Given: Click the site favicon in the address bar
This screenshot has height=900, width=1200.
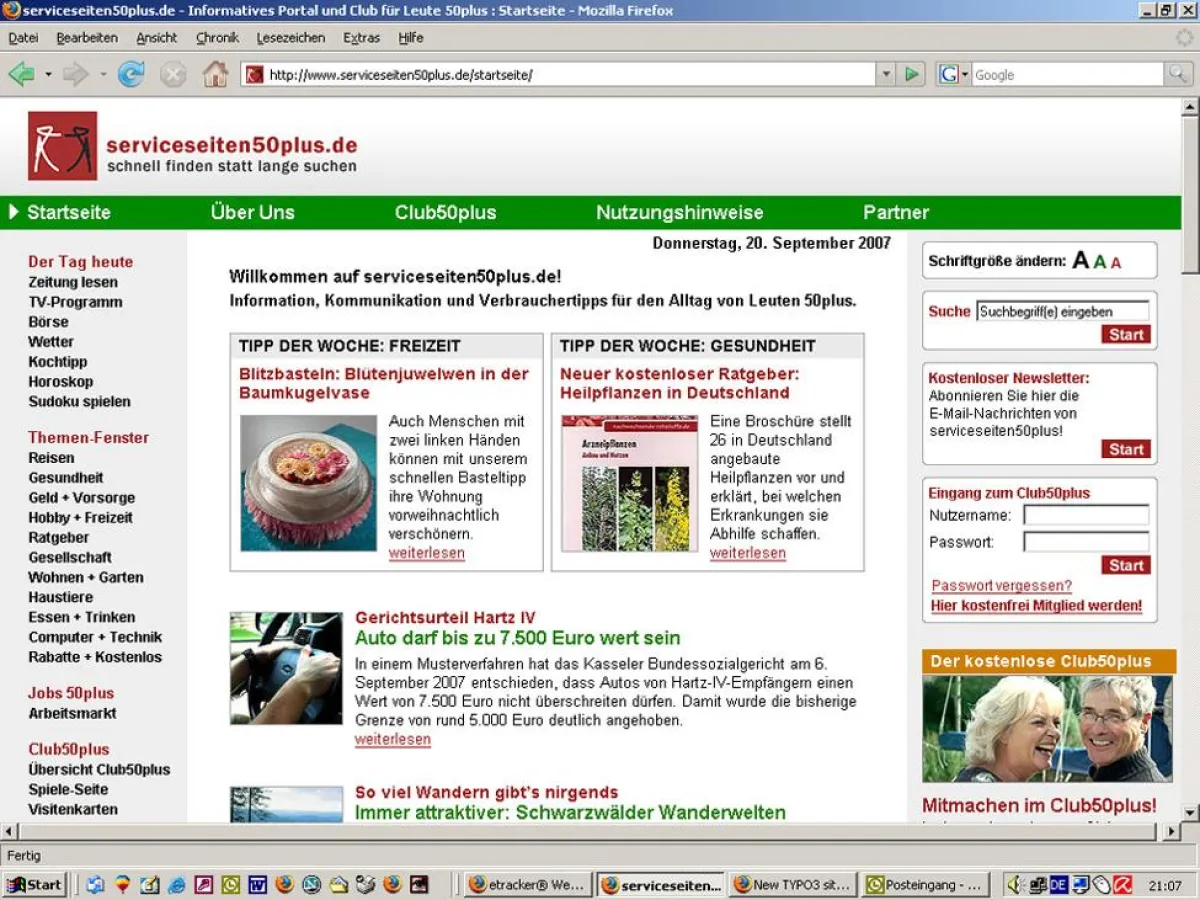Looking at the screenshot, I should [254, 74].
